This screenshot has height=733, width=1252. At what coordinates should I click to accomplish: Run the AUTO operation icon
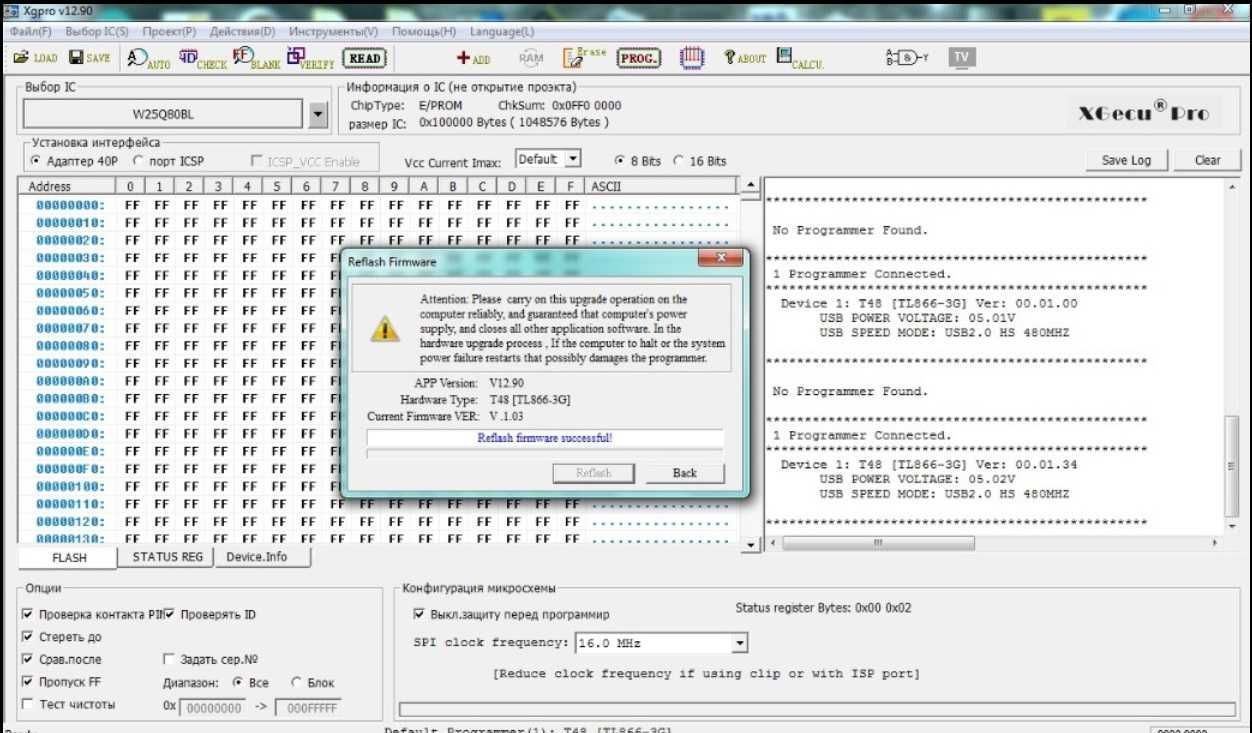[x=150, y=59]
